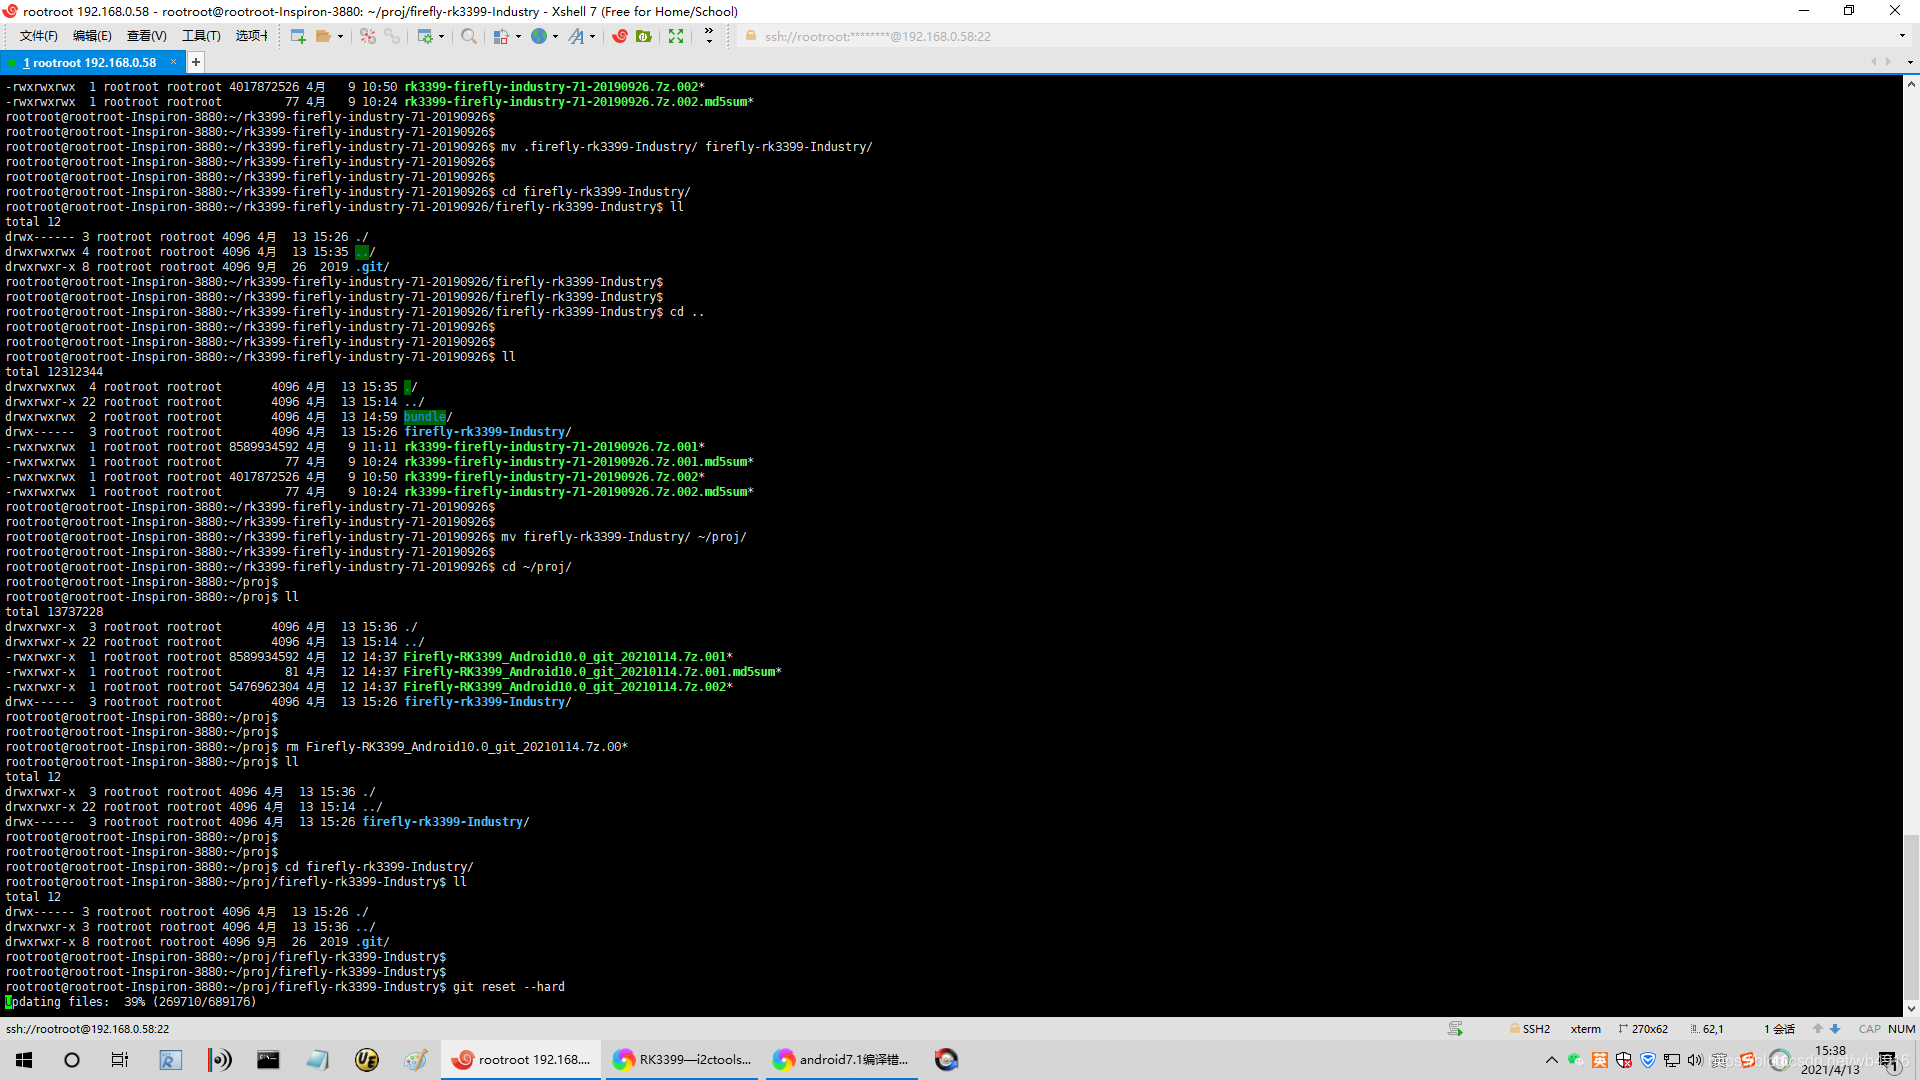This screenshot has height=1080, width=1920.
Task: Expand the font style dropdown arrow
Action: [593, 36]
